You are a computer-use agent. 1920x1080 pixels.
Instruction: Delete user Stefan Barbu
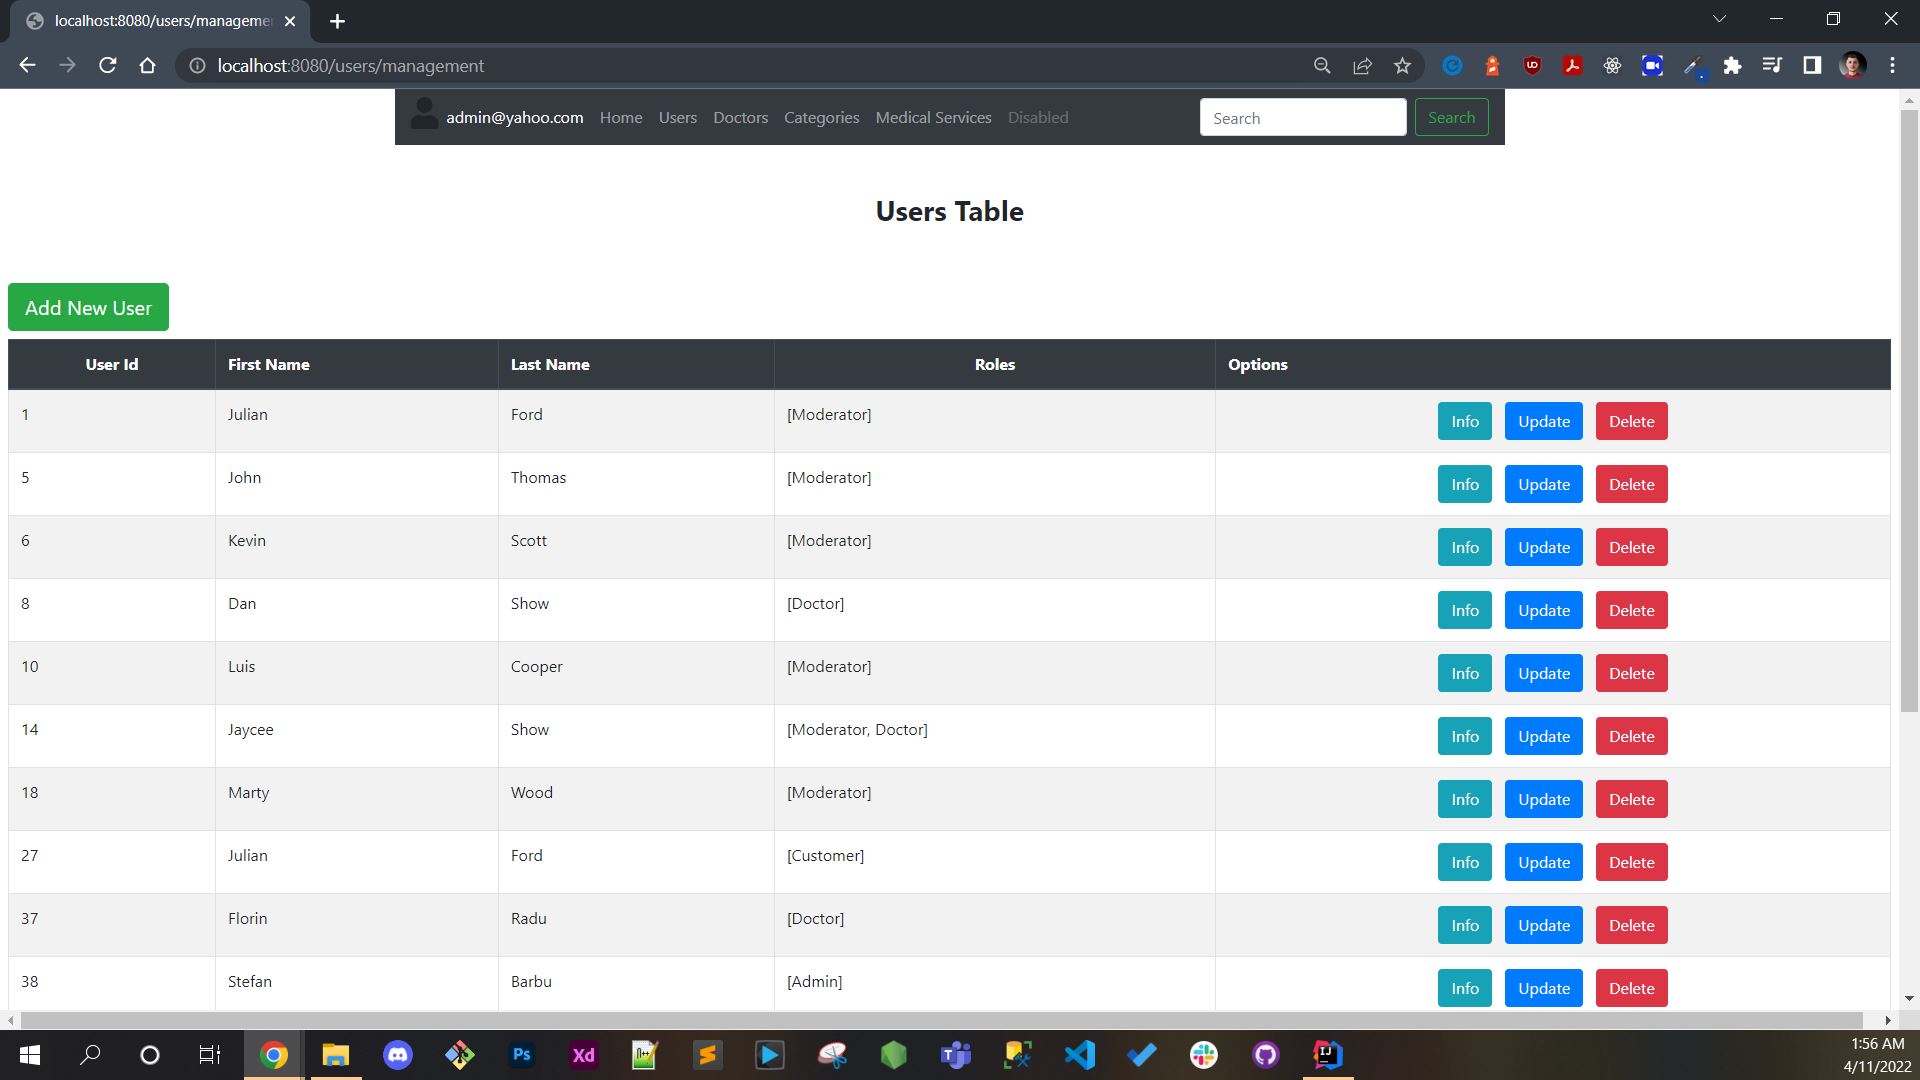coord(1631,987)
